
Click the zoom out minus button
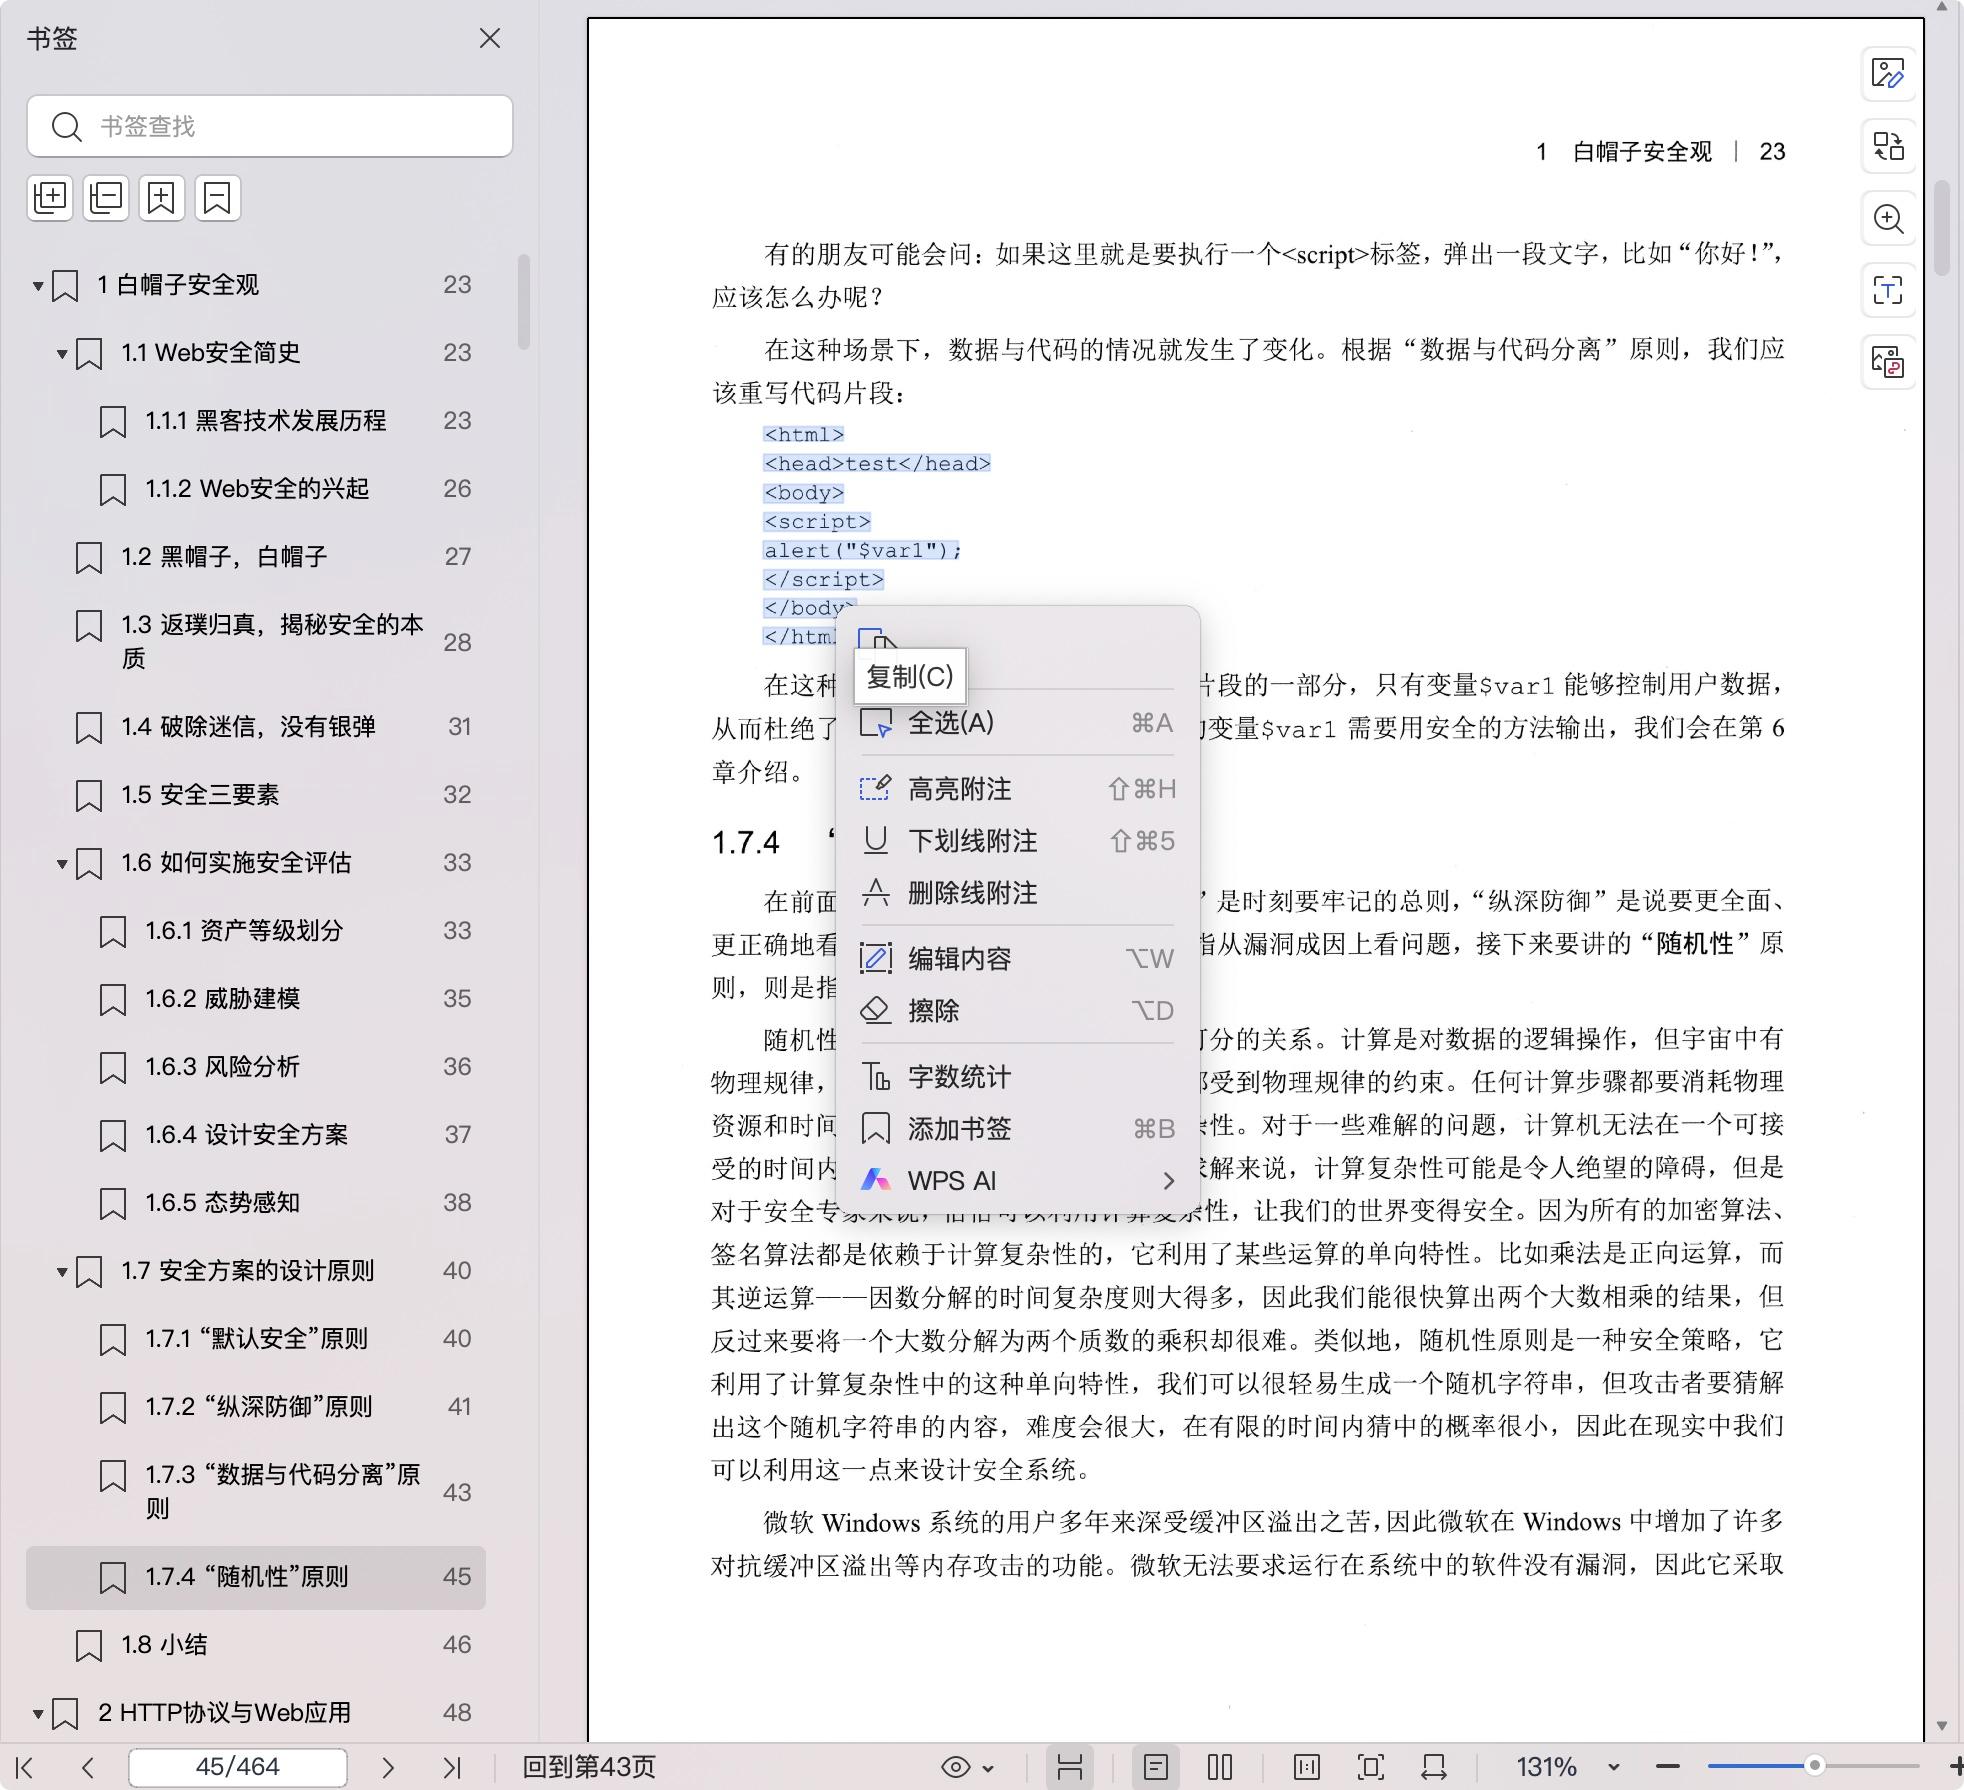(1667, 1767)
